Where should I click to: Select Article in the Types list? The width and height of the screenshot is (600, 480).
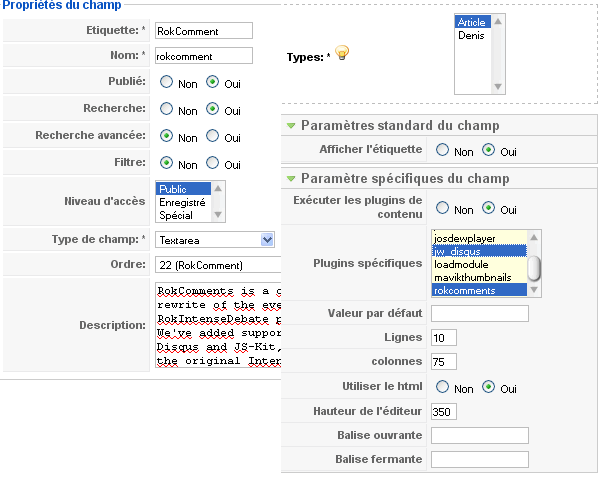coord(473,22)
